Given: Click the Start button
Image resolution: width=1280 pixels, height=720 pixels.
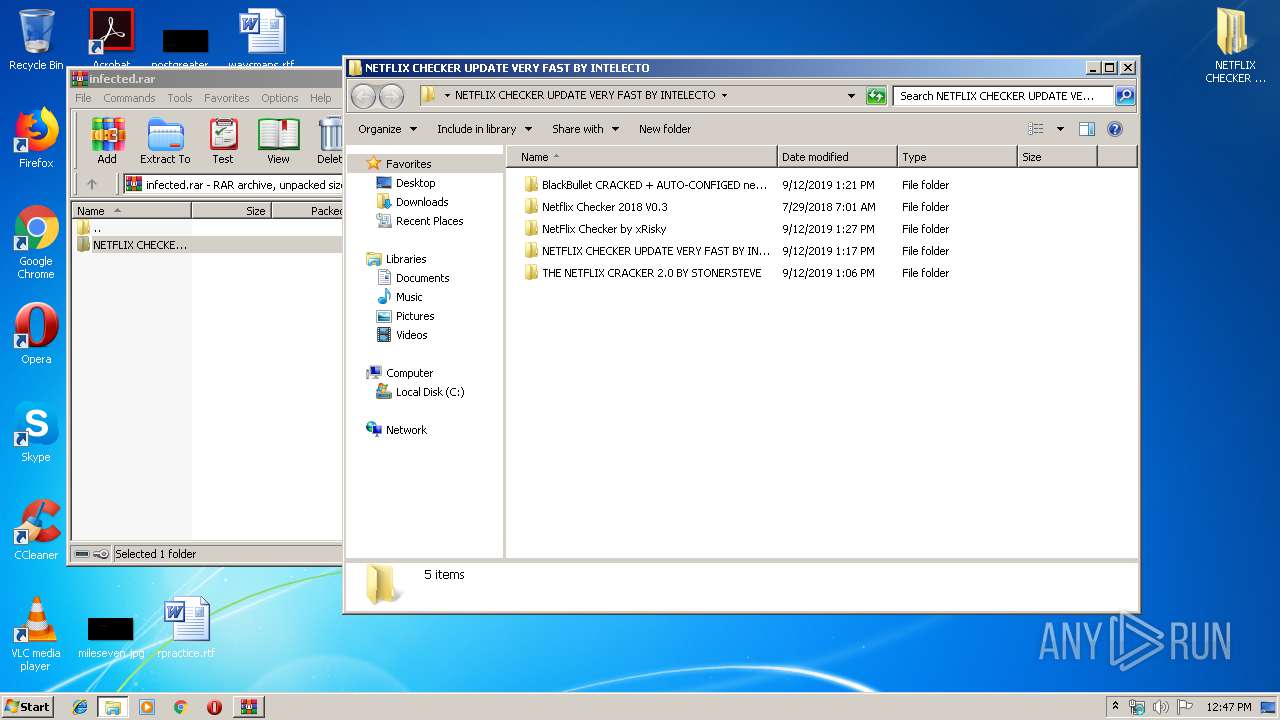Looking at the screenshot, I should (28, 707).
